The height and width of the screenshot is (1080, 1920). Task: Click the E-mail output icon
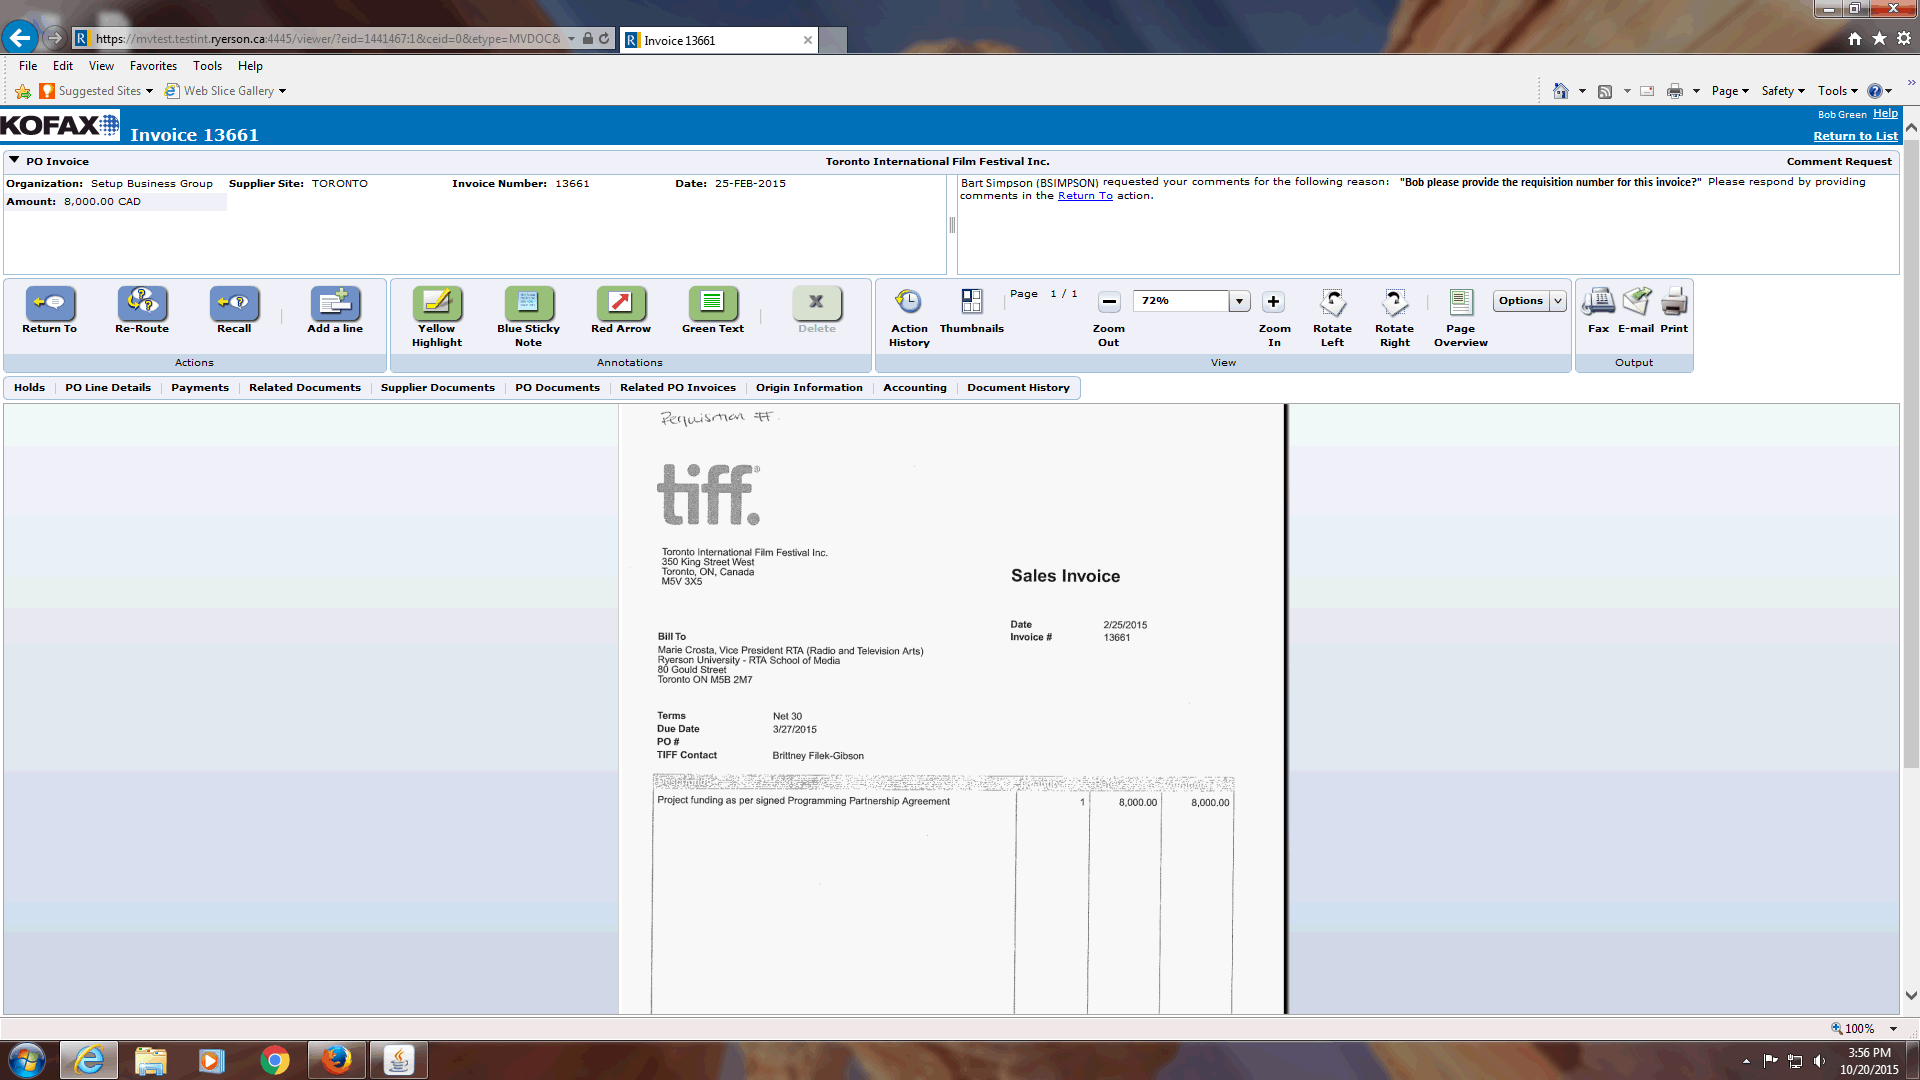[x=1636, y=303]
